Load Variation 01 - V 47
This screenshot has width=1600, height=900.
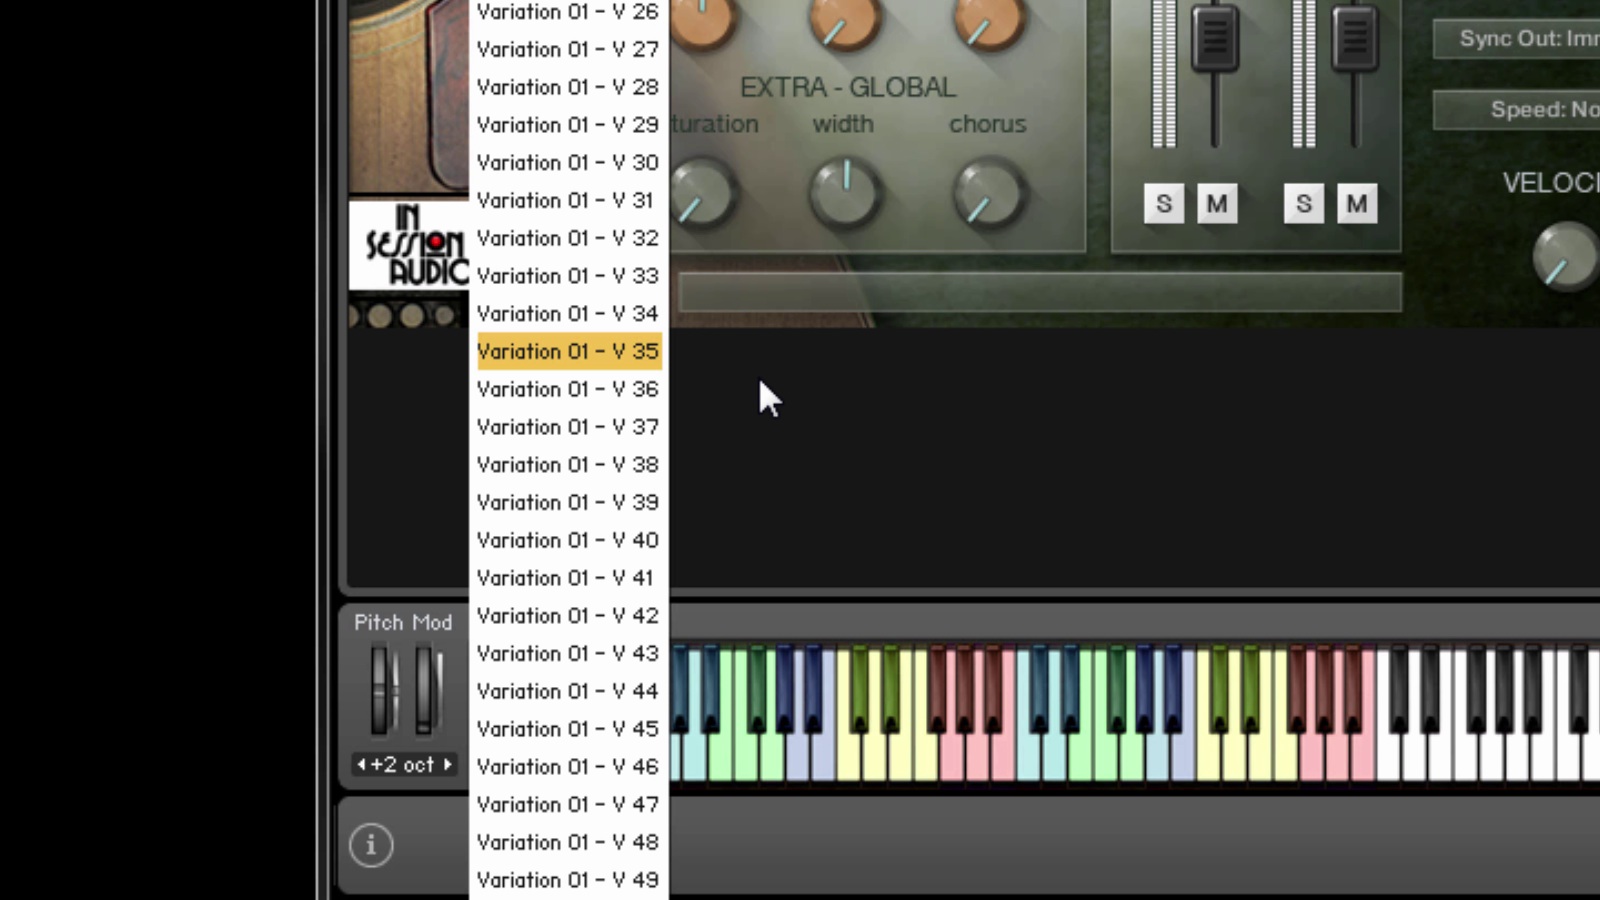click(x=568, y=805)
